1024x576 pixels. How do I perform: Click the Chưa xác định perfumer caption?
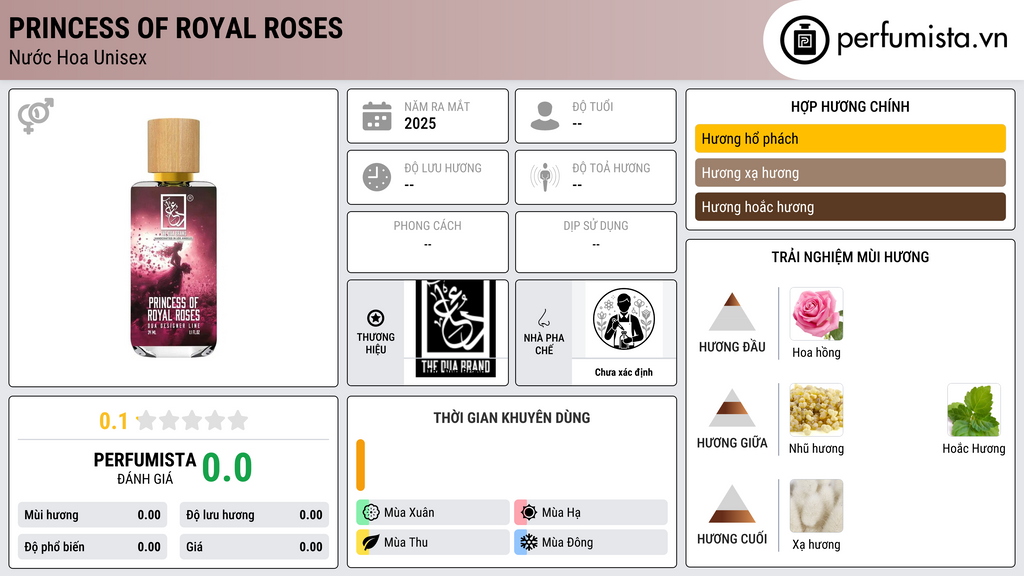pyautogui.click(x=624, y=372)
